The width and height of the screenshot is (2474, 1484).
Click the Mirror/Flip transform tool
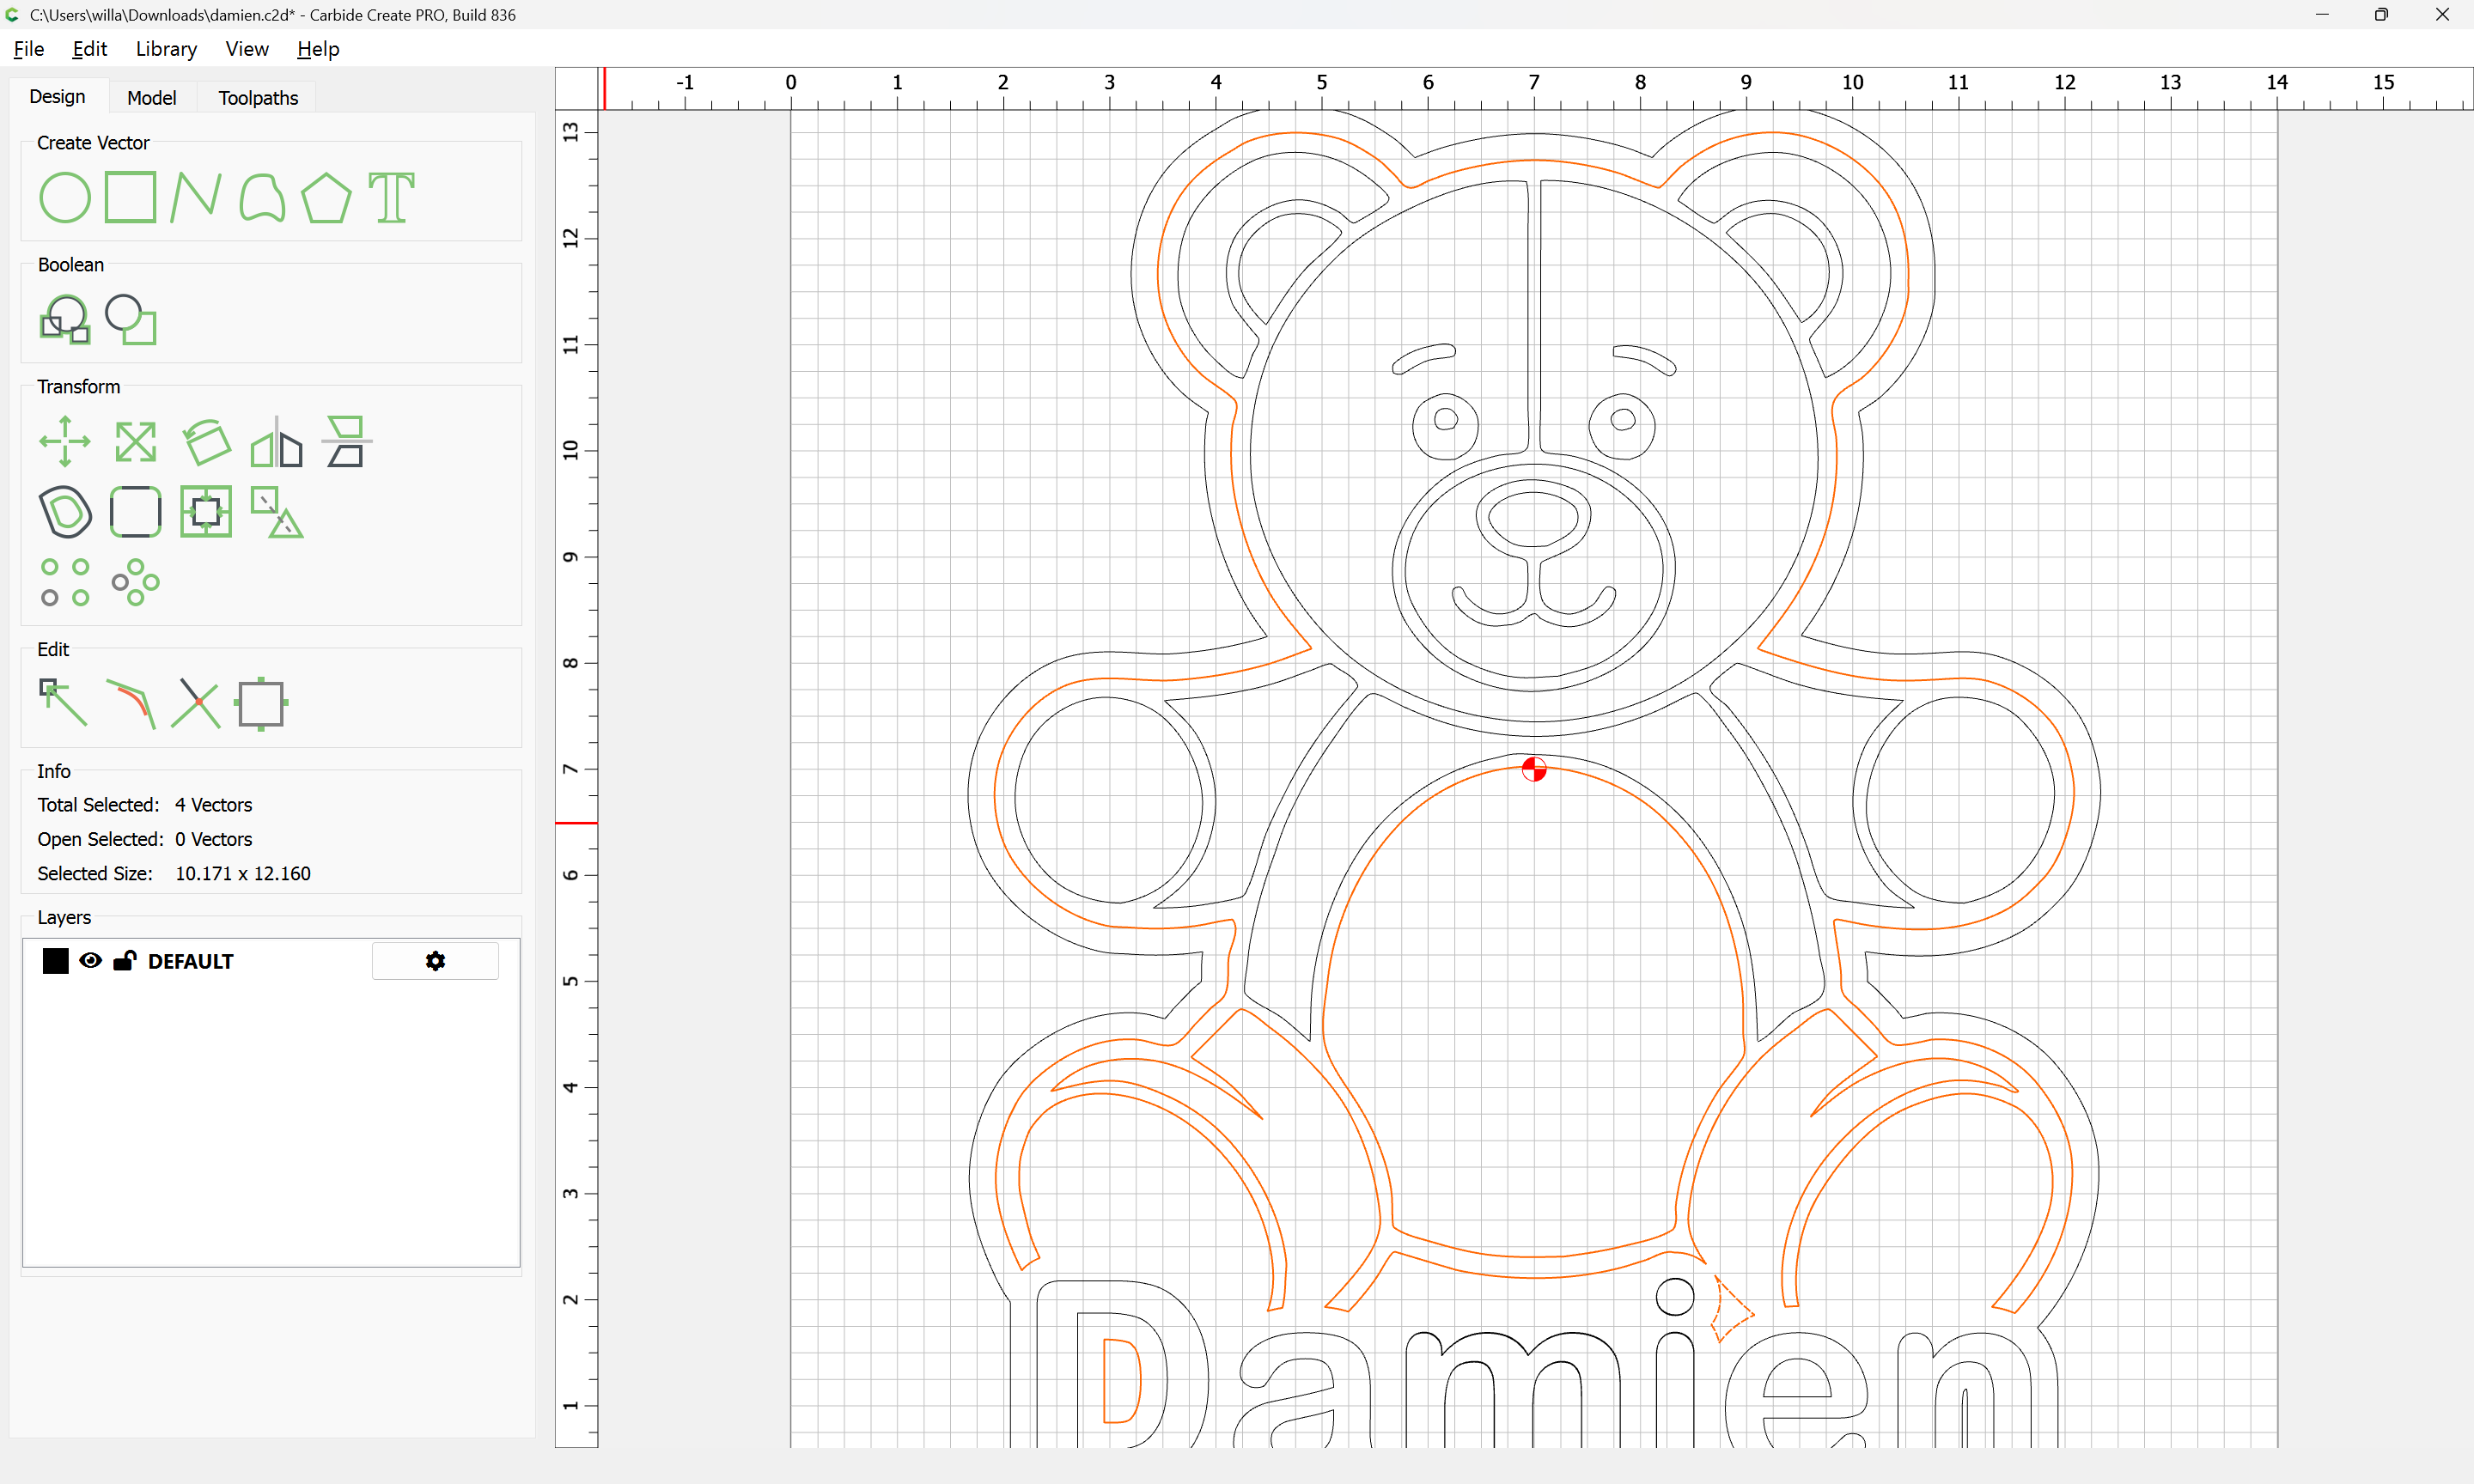point(276,441)
